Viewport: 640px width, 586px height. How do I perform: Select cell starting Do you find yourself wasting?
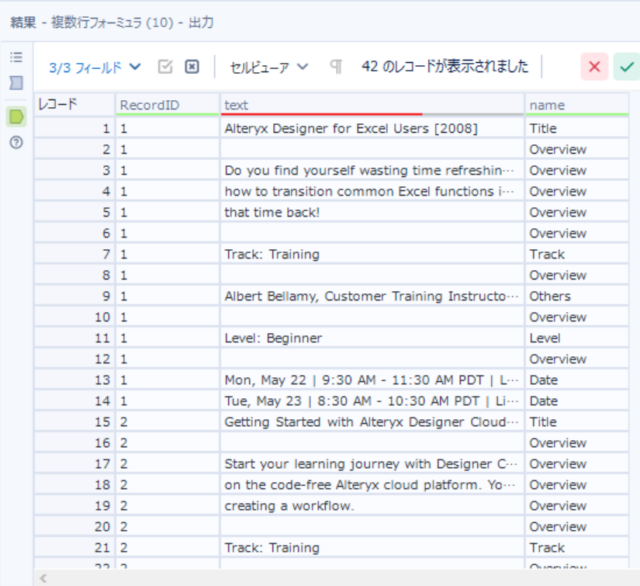tap(372, 170)
